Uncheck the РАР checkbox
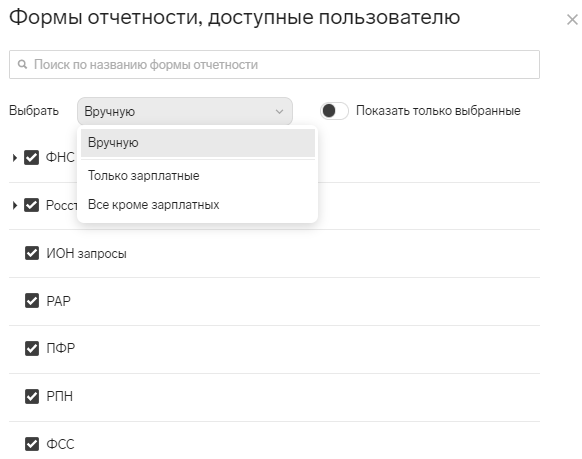This screenshot has height=459, width=582. pos(32,301)
